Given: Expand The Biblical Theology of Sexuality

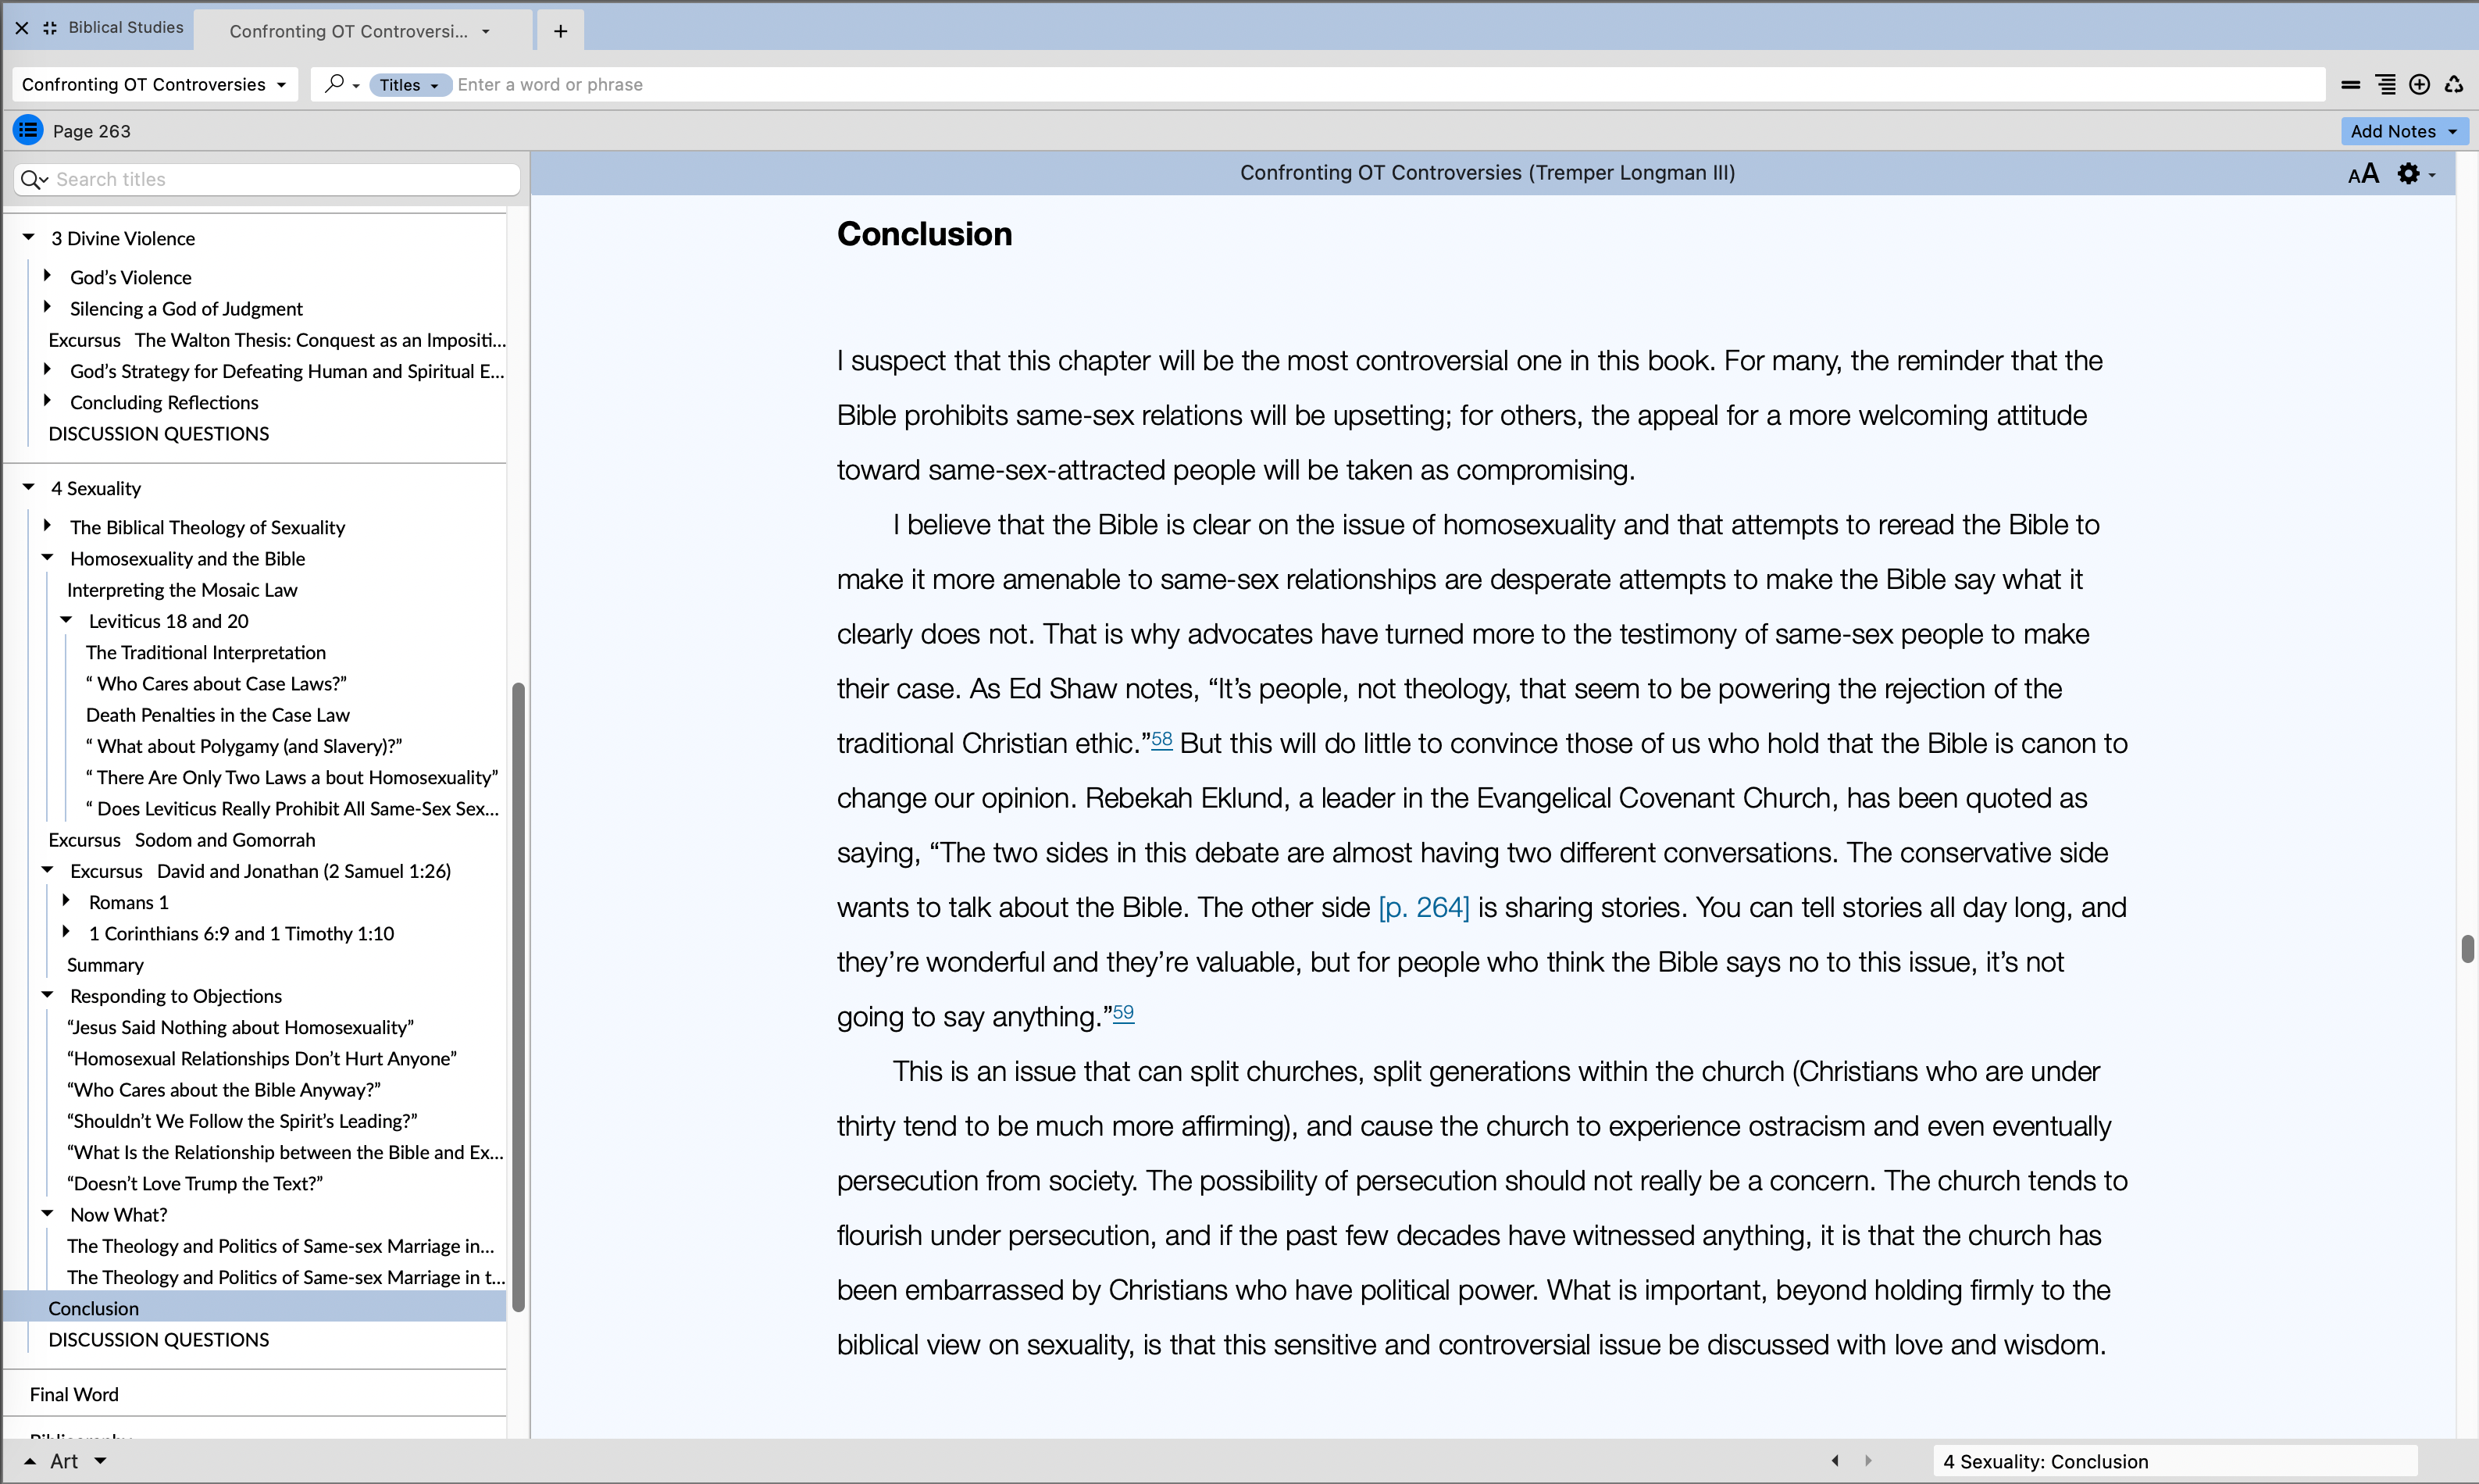Looking at the screenshot, I should 47,525.
